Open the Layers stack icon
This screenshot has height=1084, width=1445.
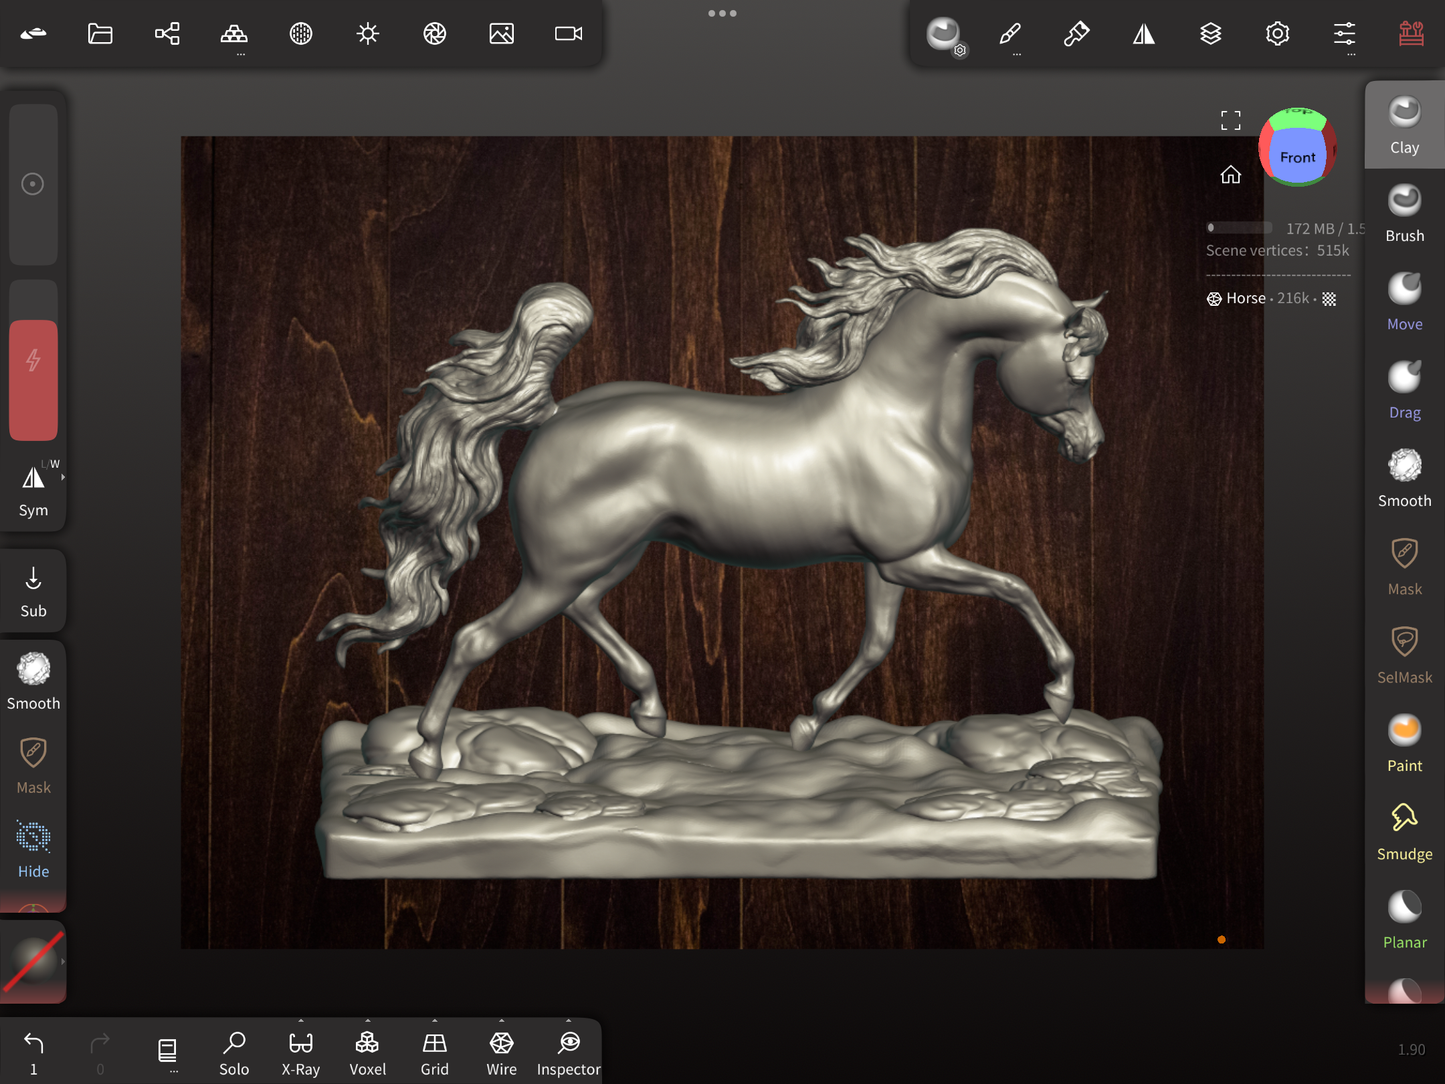tap(1210, 34)
